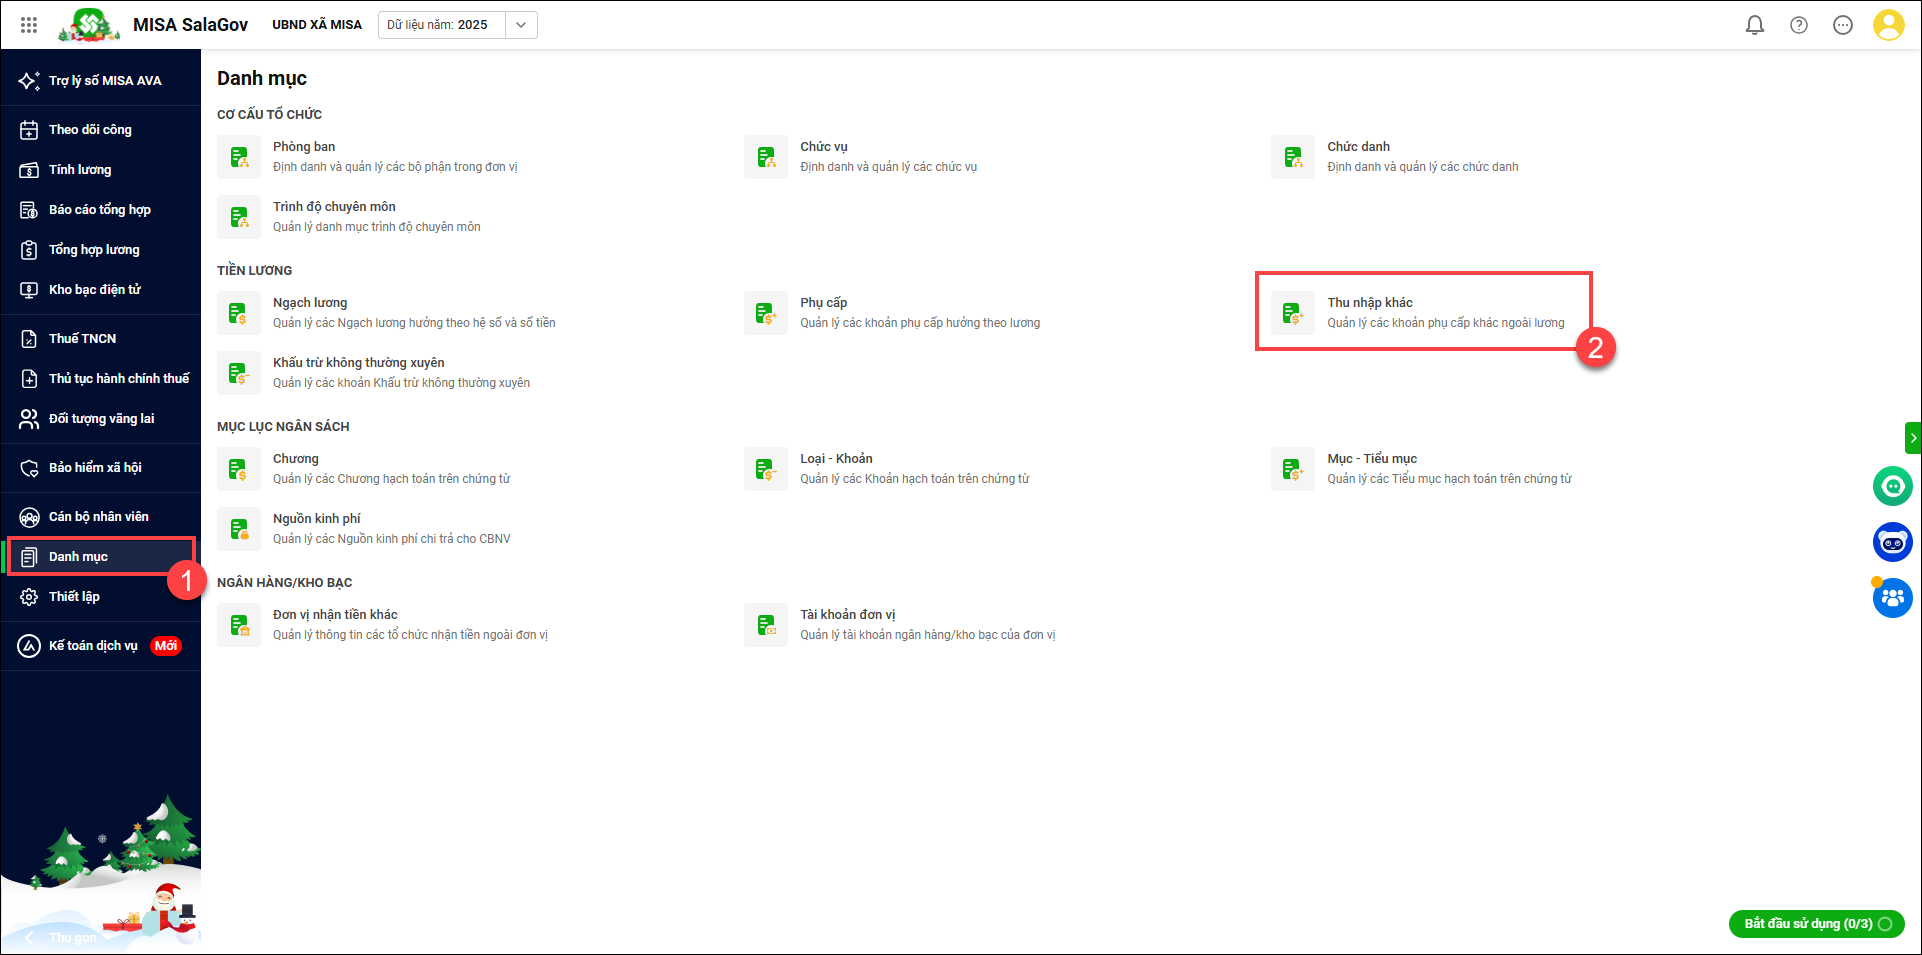Open the app launcher grid icon
The width and height of the screenshot is (1922, 955).
(29, 25)
